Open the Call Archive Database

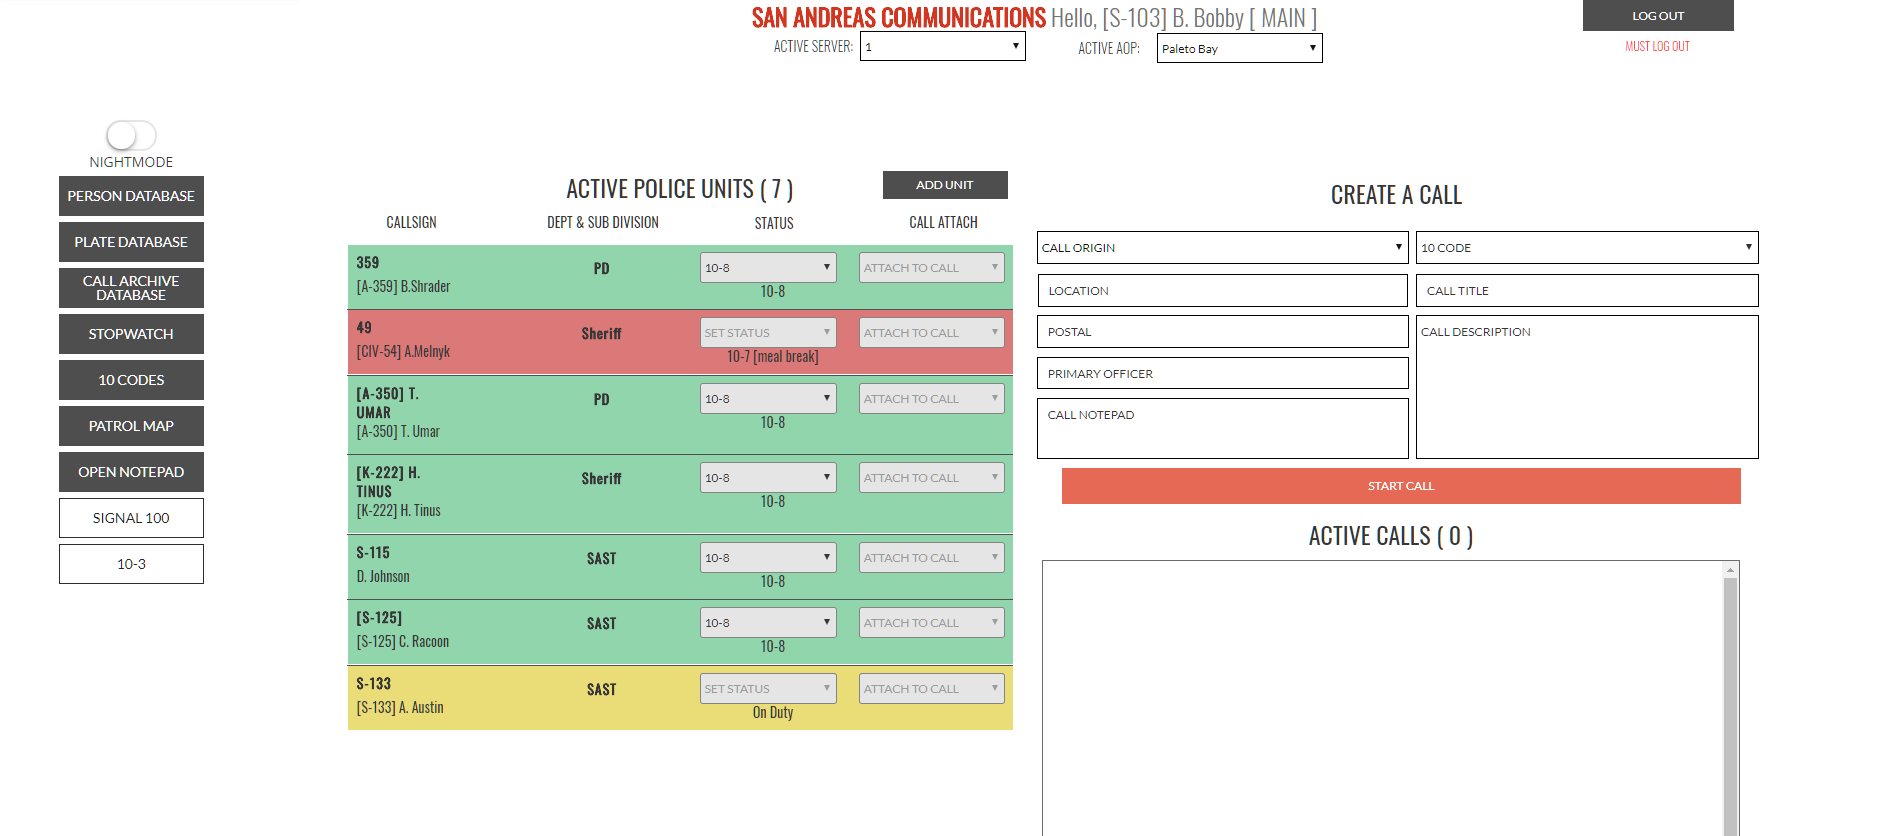coord(131,288)
